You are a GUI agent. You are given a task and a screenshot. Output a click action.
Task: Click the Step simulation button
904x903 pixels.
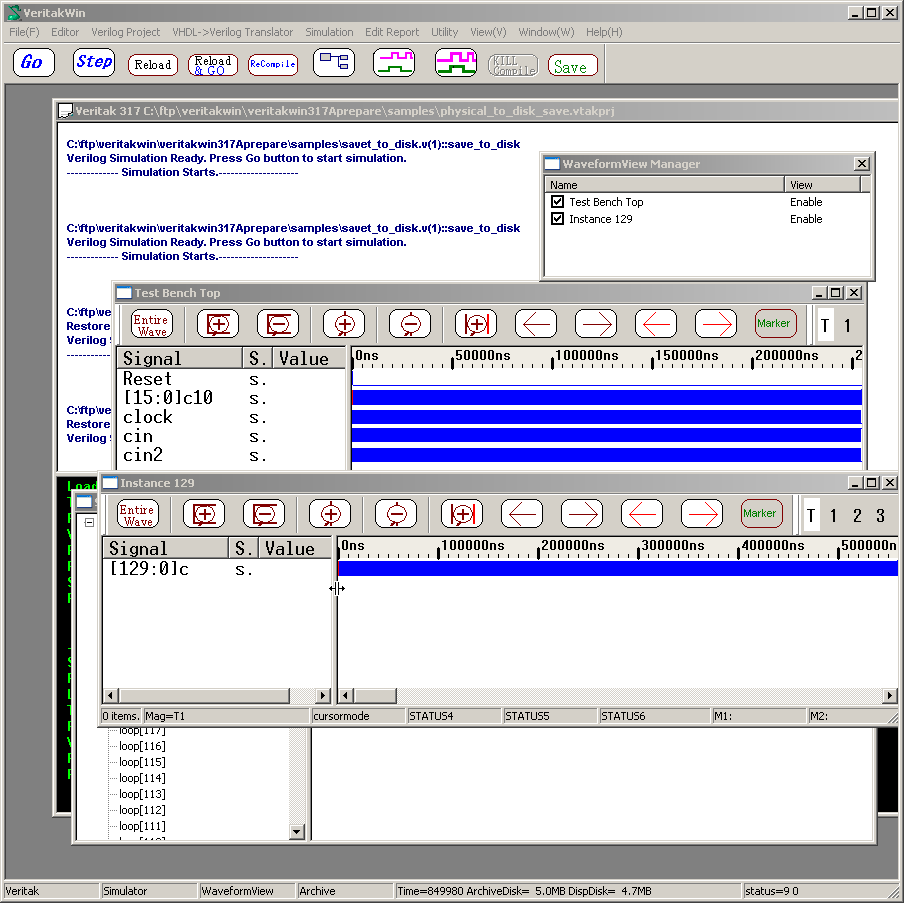pos(93,62)
